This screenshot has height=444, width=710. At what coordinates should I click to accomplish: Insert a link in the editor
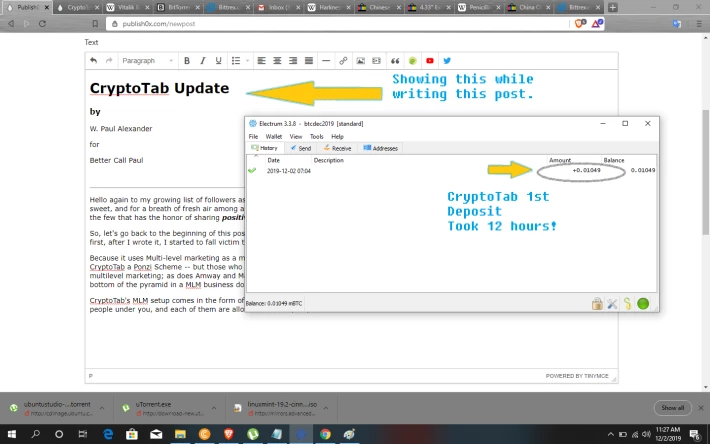coord(343,61)
